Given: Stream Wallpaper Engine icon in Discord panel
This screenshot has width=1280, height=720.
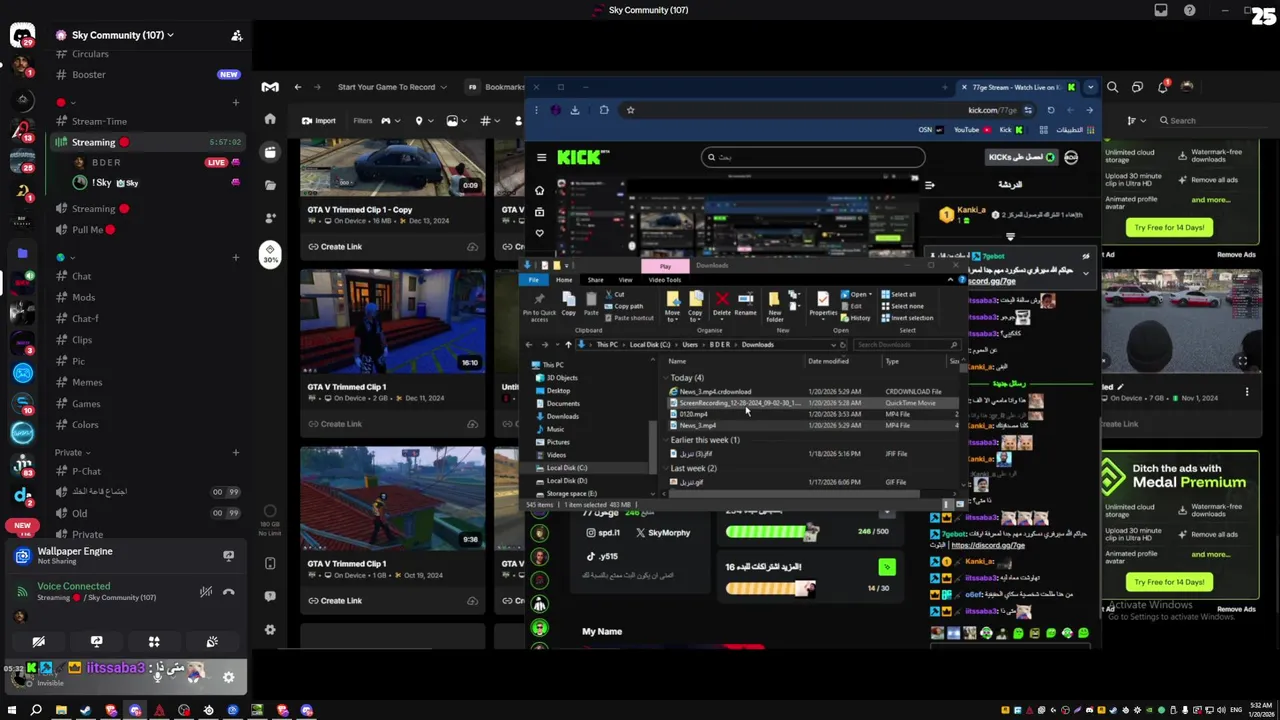Looking at the screenshot, I should (x=228, y=556).
